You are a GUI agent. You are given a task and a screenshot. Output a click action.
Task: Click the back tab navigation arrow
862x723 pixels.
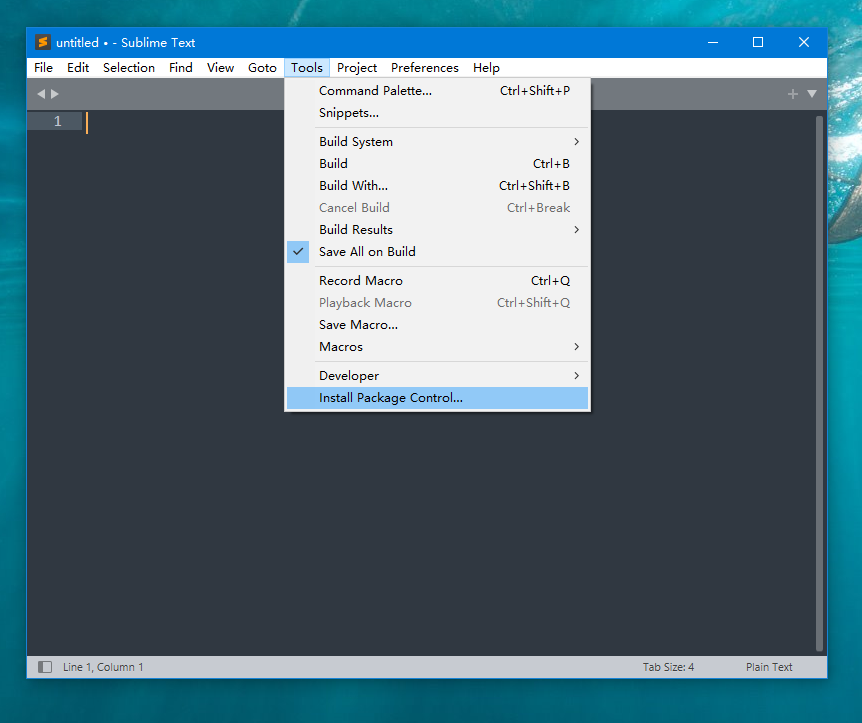pos(41,94)
